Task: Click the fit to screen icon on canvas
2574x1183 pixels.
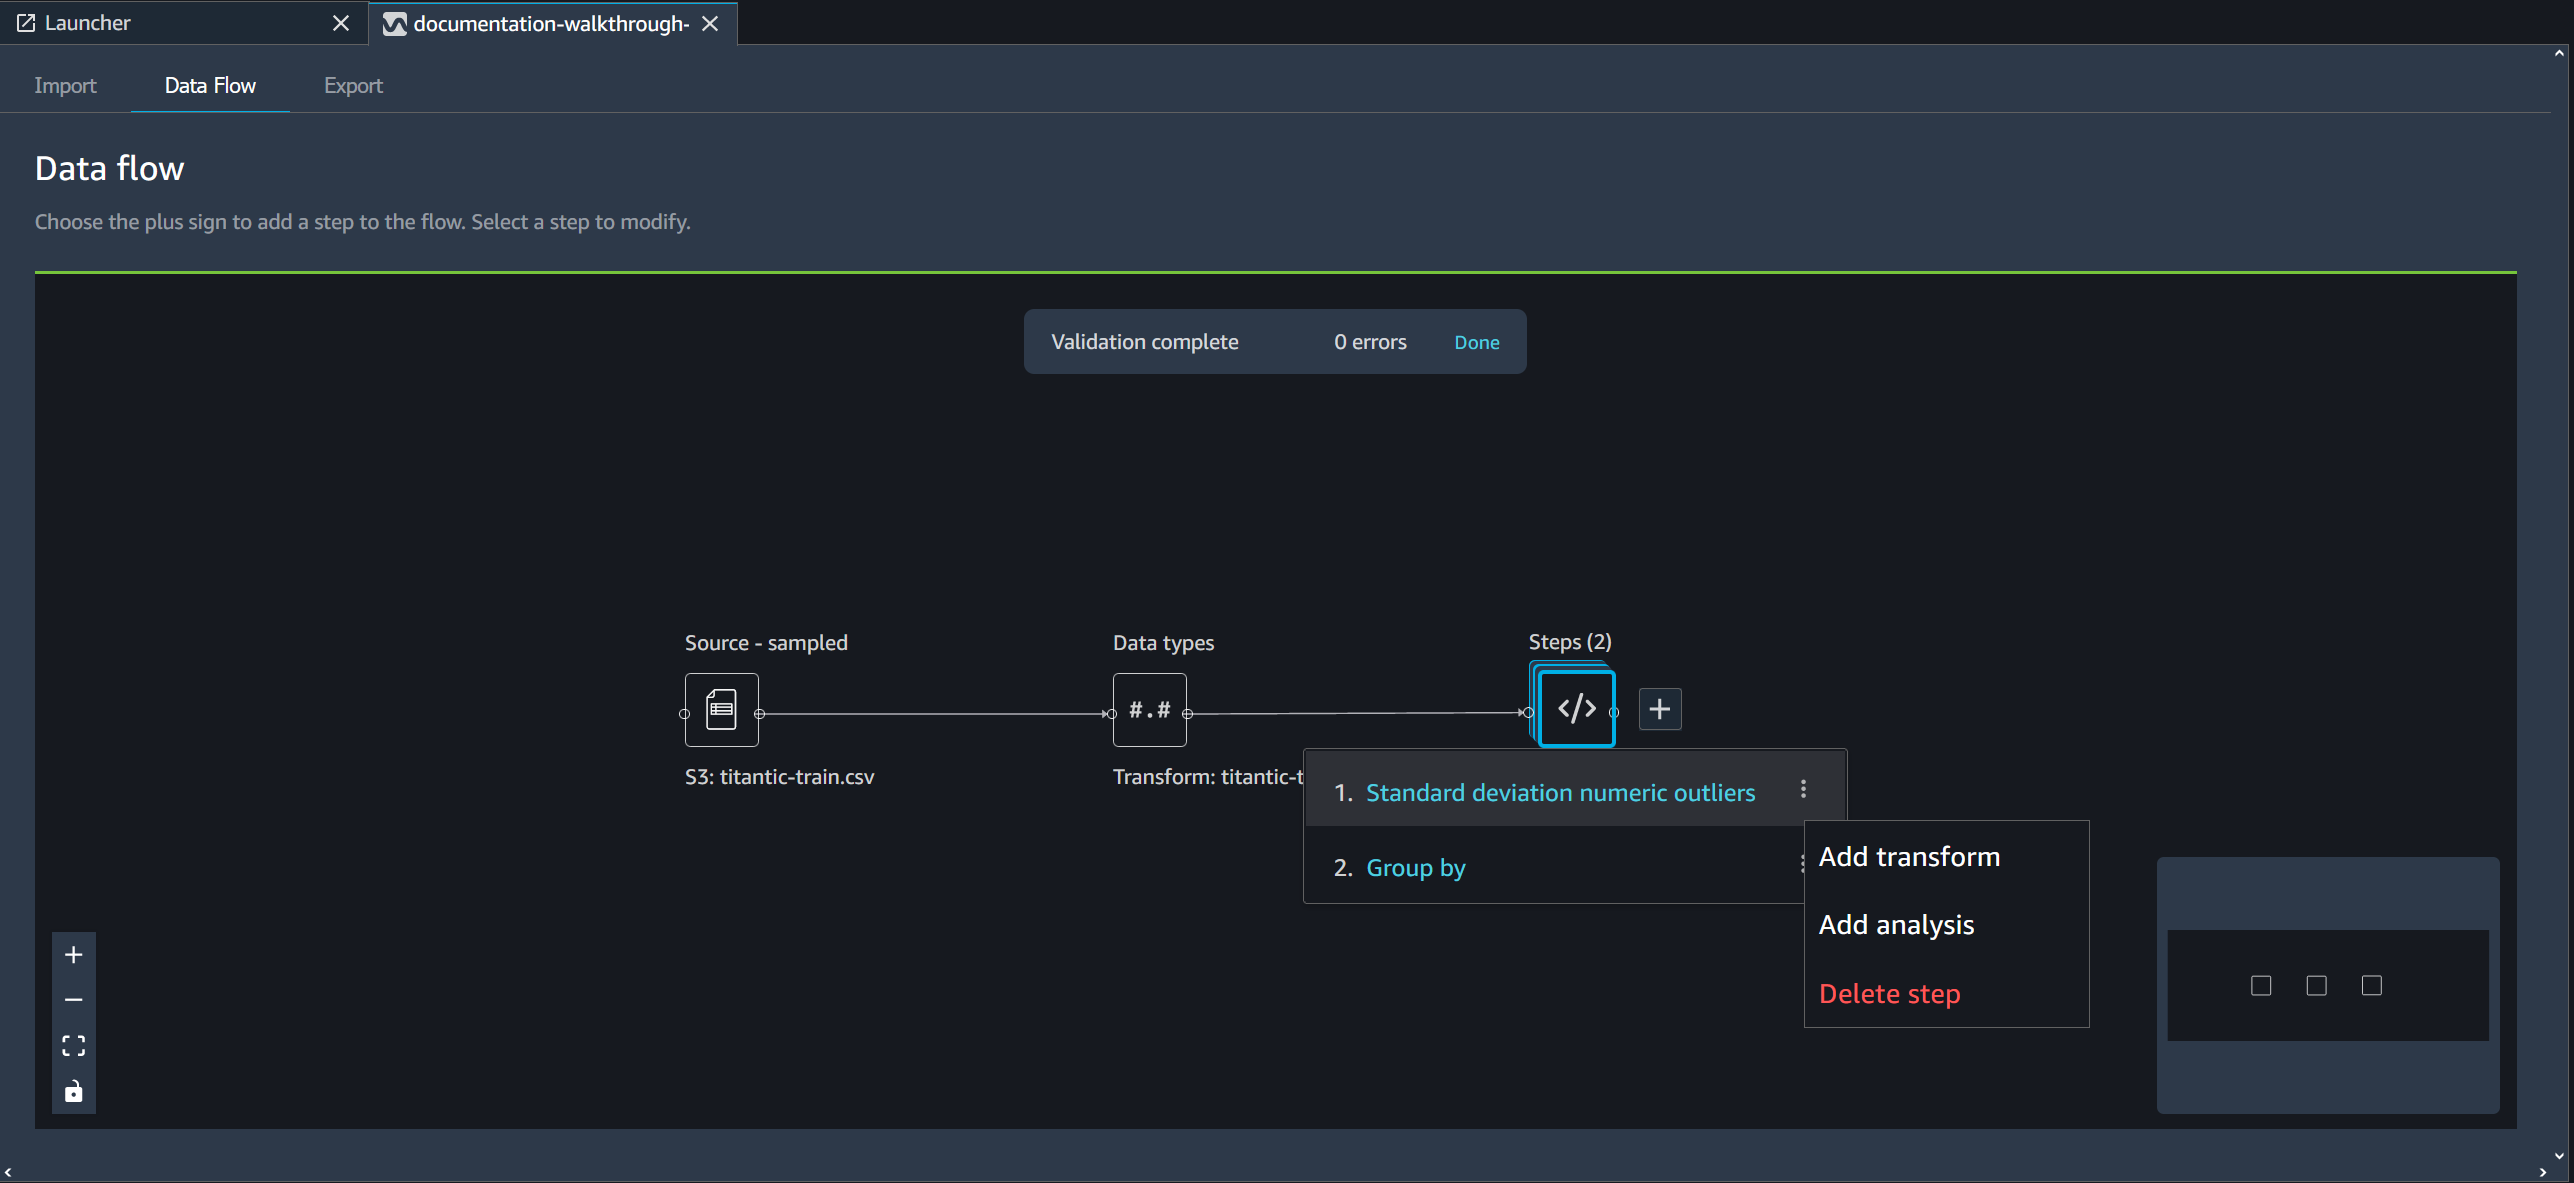Action: [x=72, y=1045]
